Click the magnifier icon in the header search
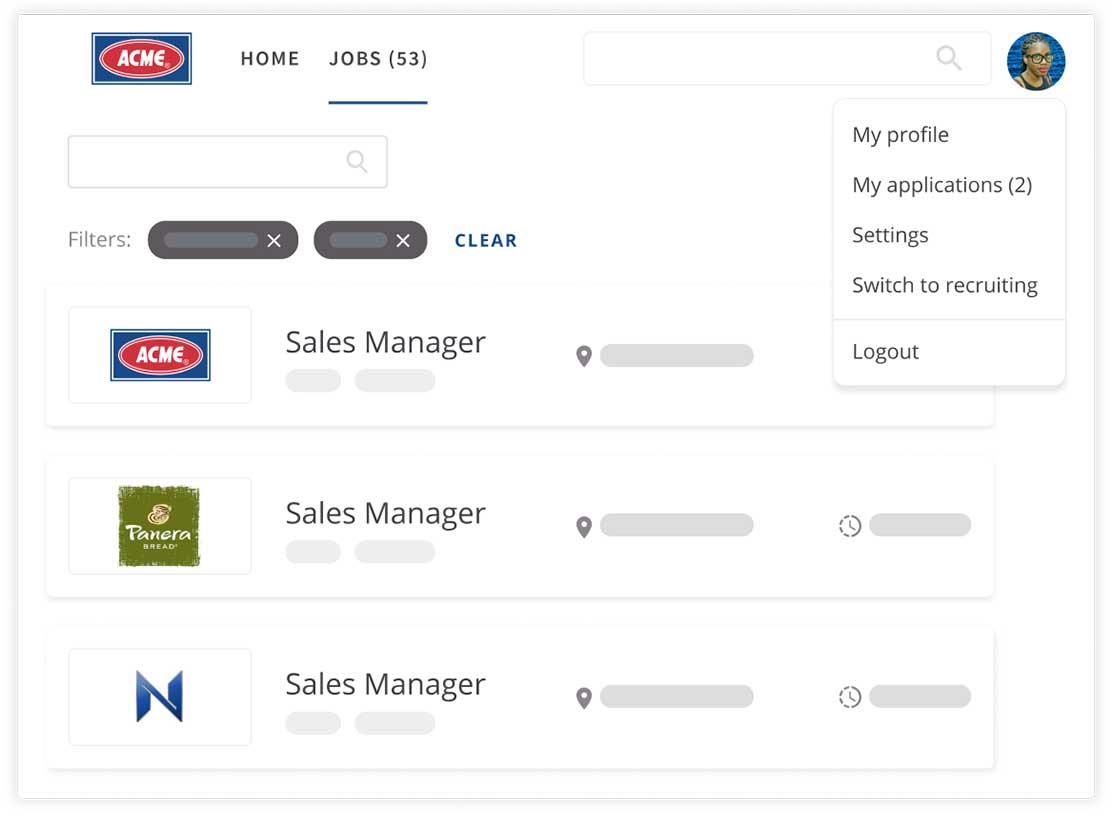Screen dimensions: 1112x828 (948, 58)
